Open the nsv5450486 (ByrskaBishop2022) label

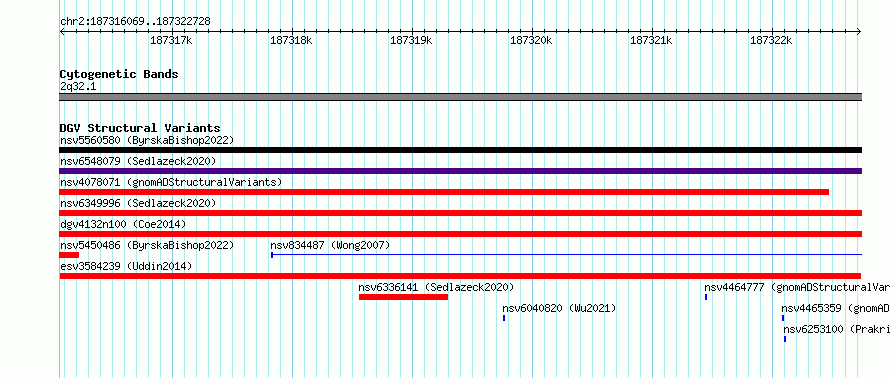click(x=147, y=245)
